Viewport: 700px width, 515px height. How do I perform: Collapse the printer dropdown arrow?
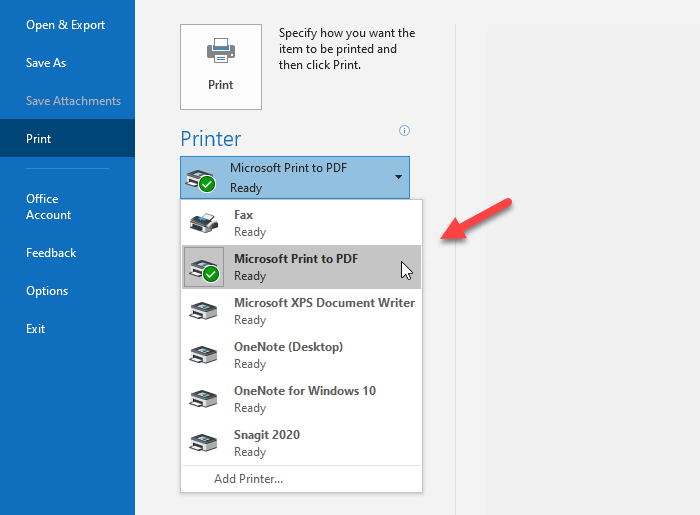coord(398,177)
